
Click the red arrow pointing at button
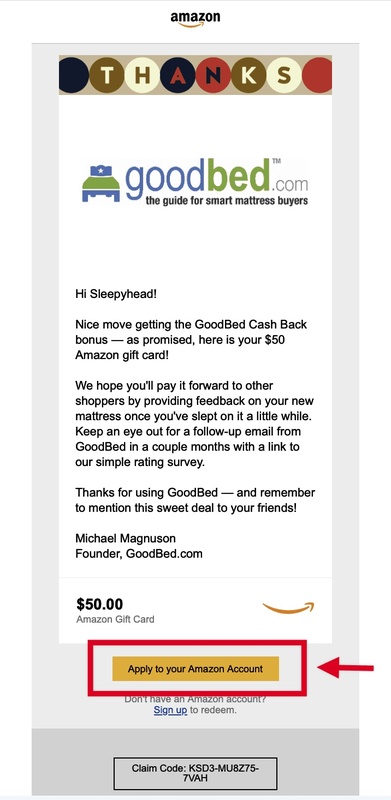click(x=346, y=668)
